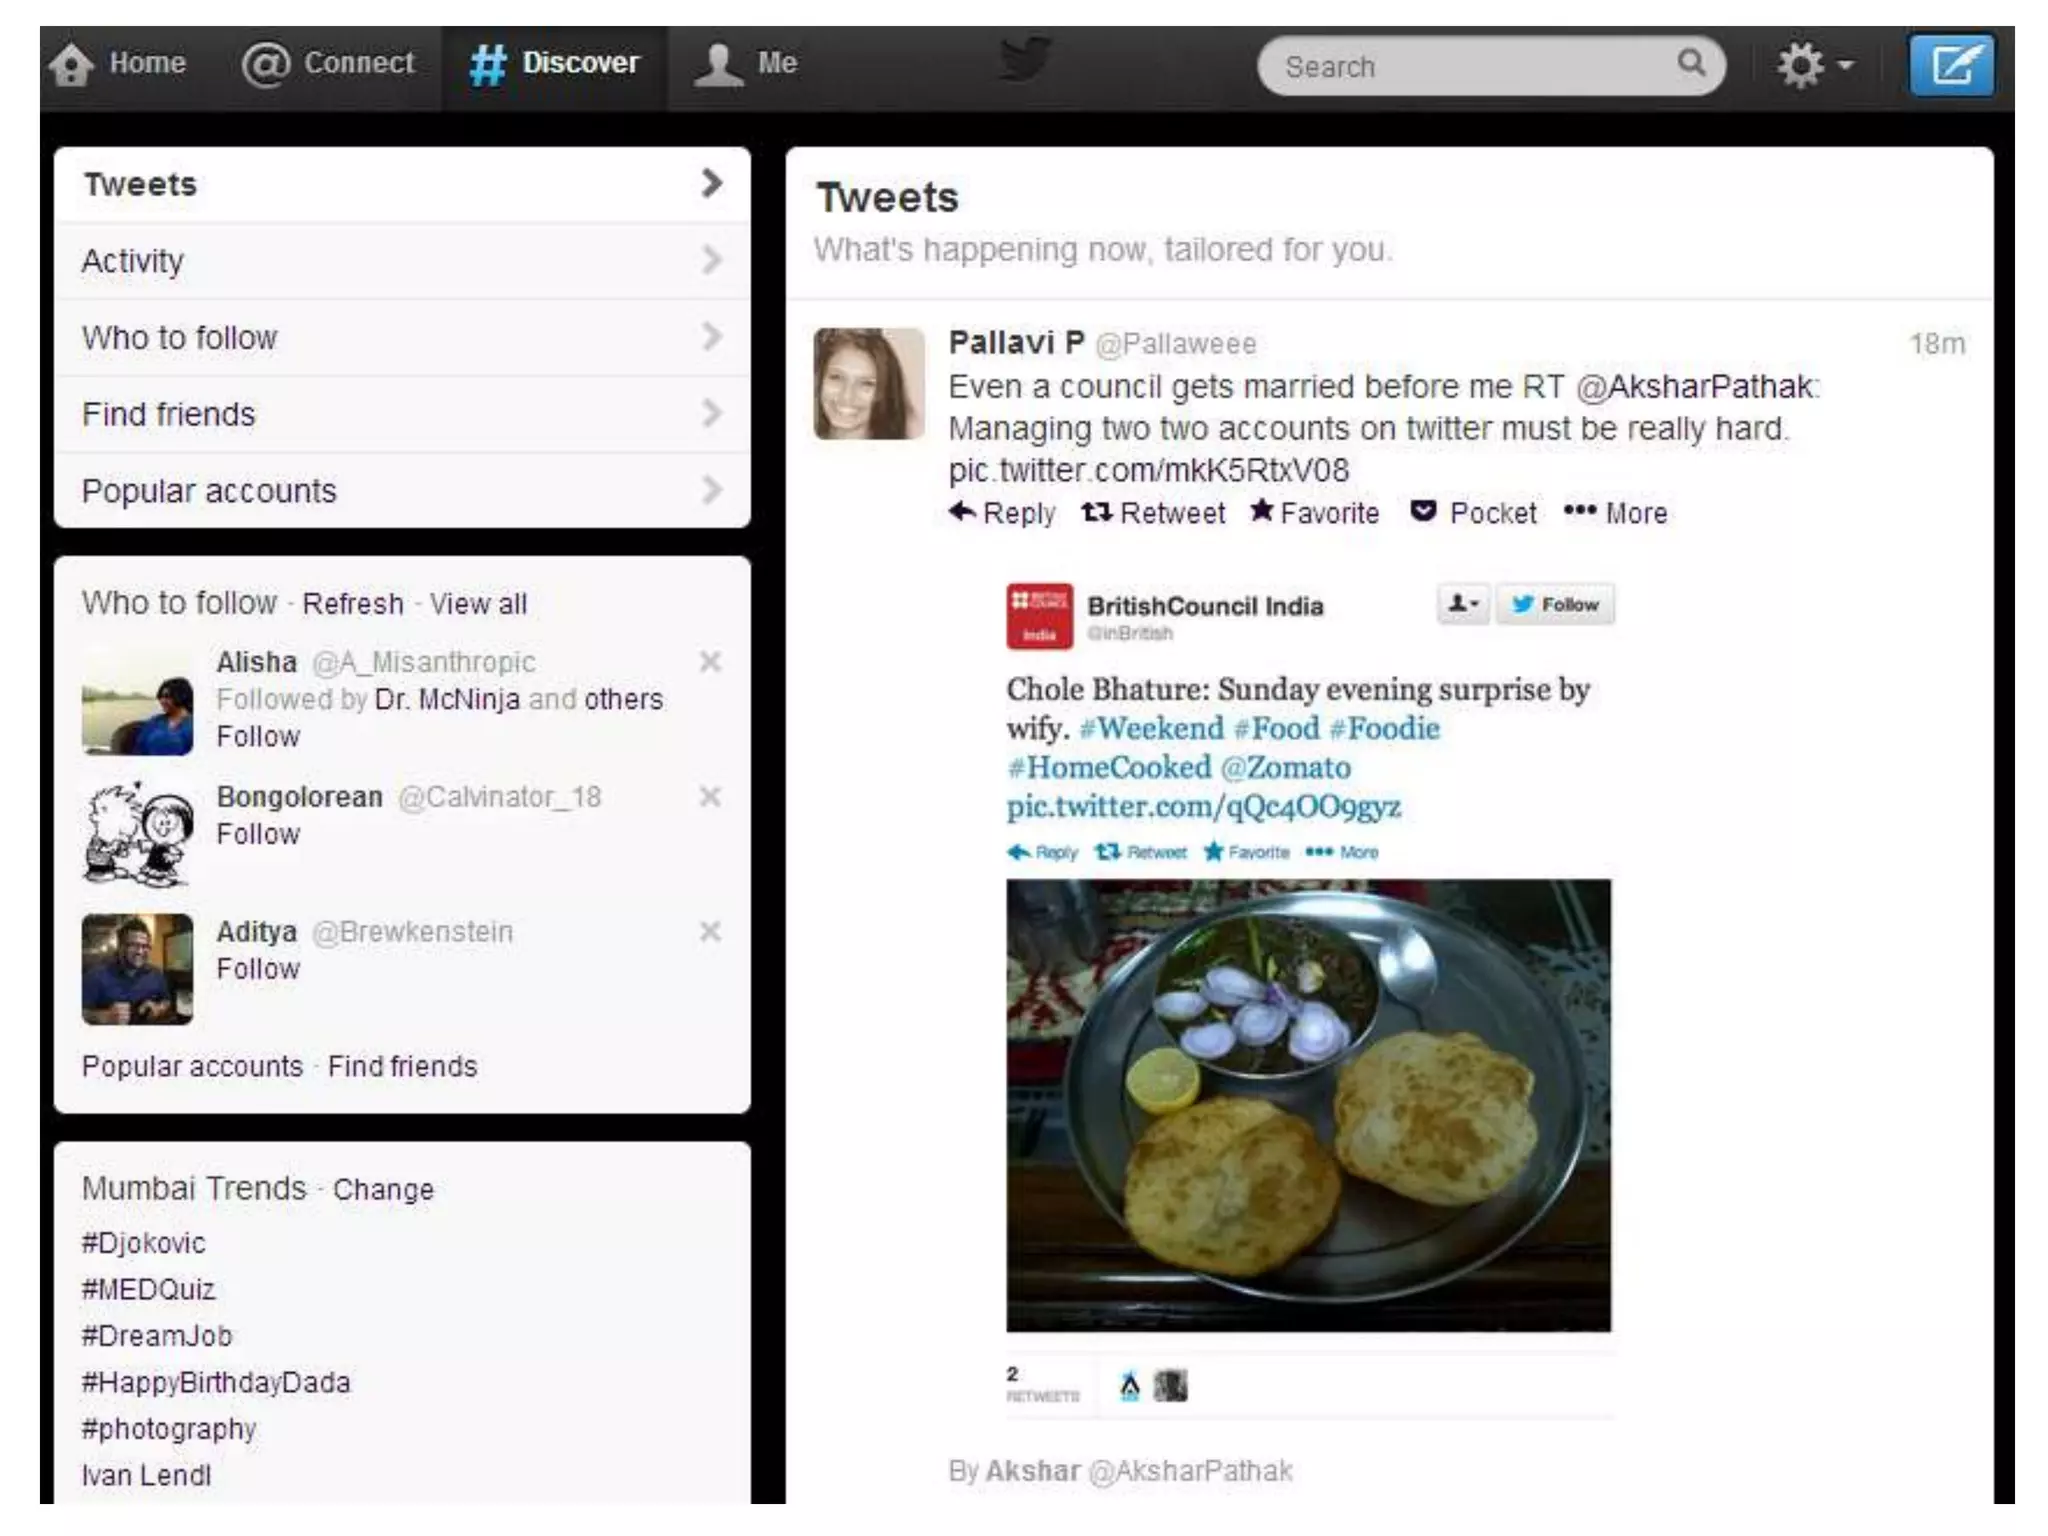Save tweet to Pocket

click(1473, 513)
